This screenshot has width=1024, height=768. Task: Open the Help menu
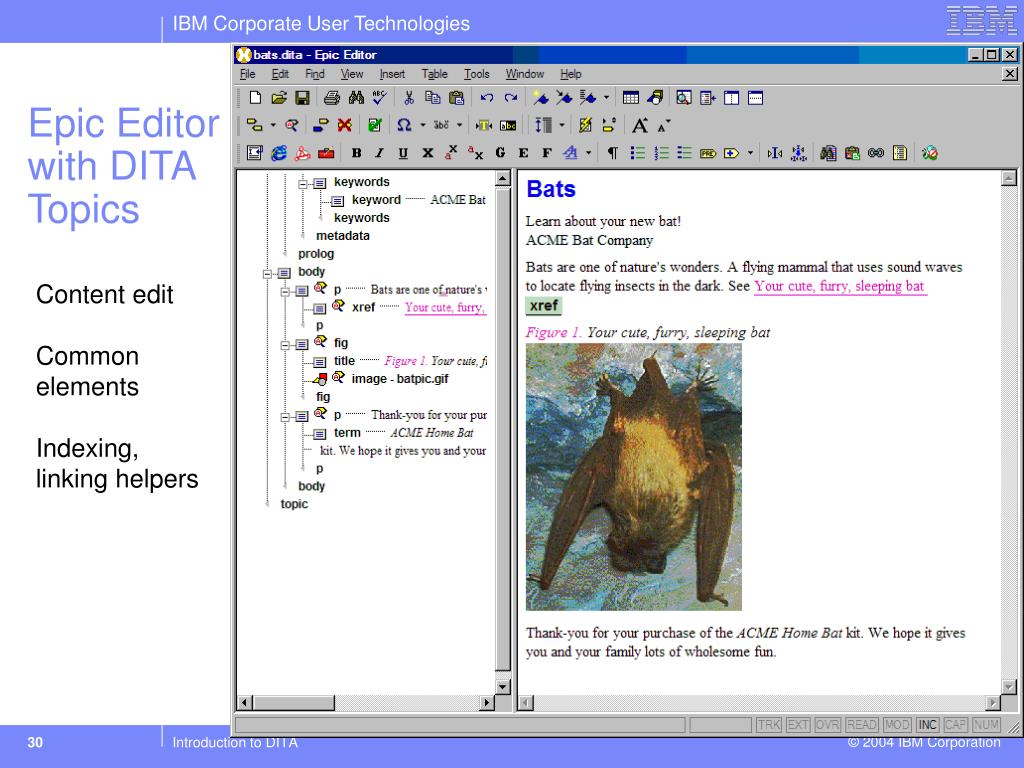pyautogui.click(x=571, y=74)
